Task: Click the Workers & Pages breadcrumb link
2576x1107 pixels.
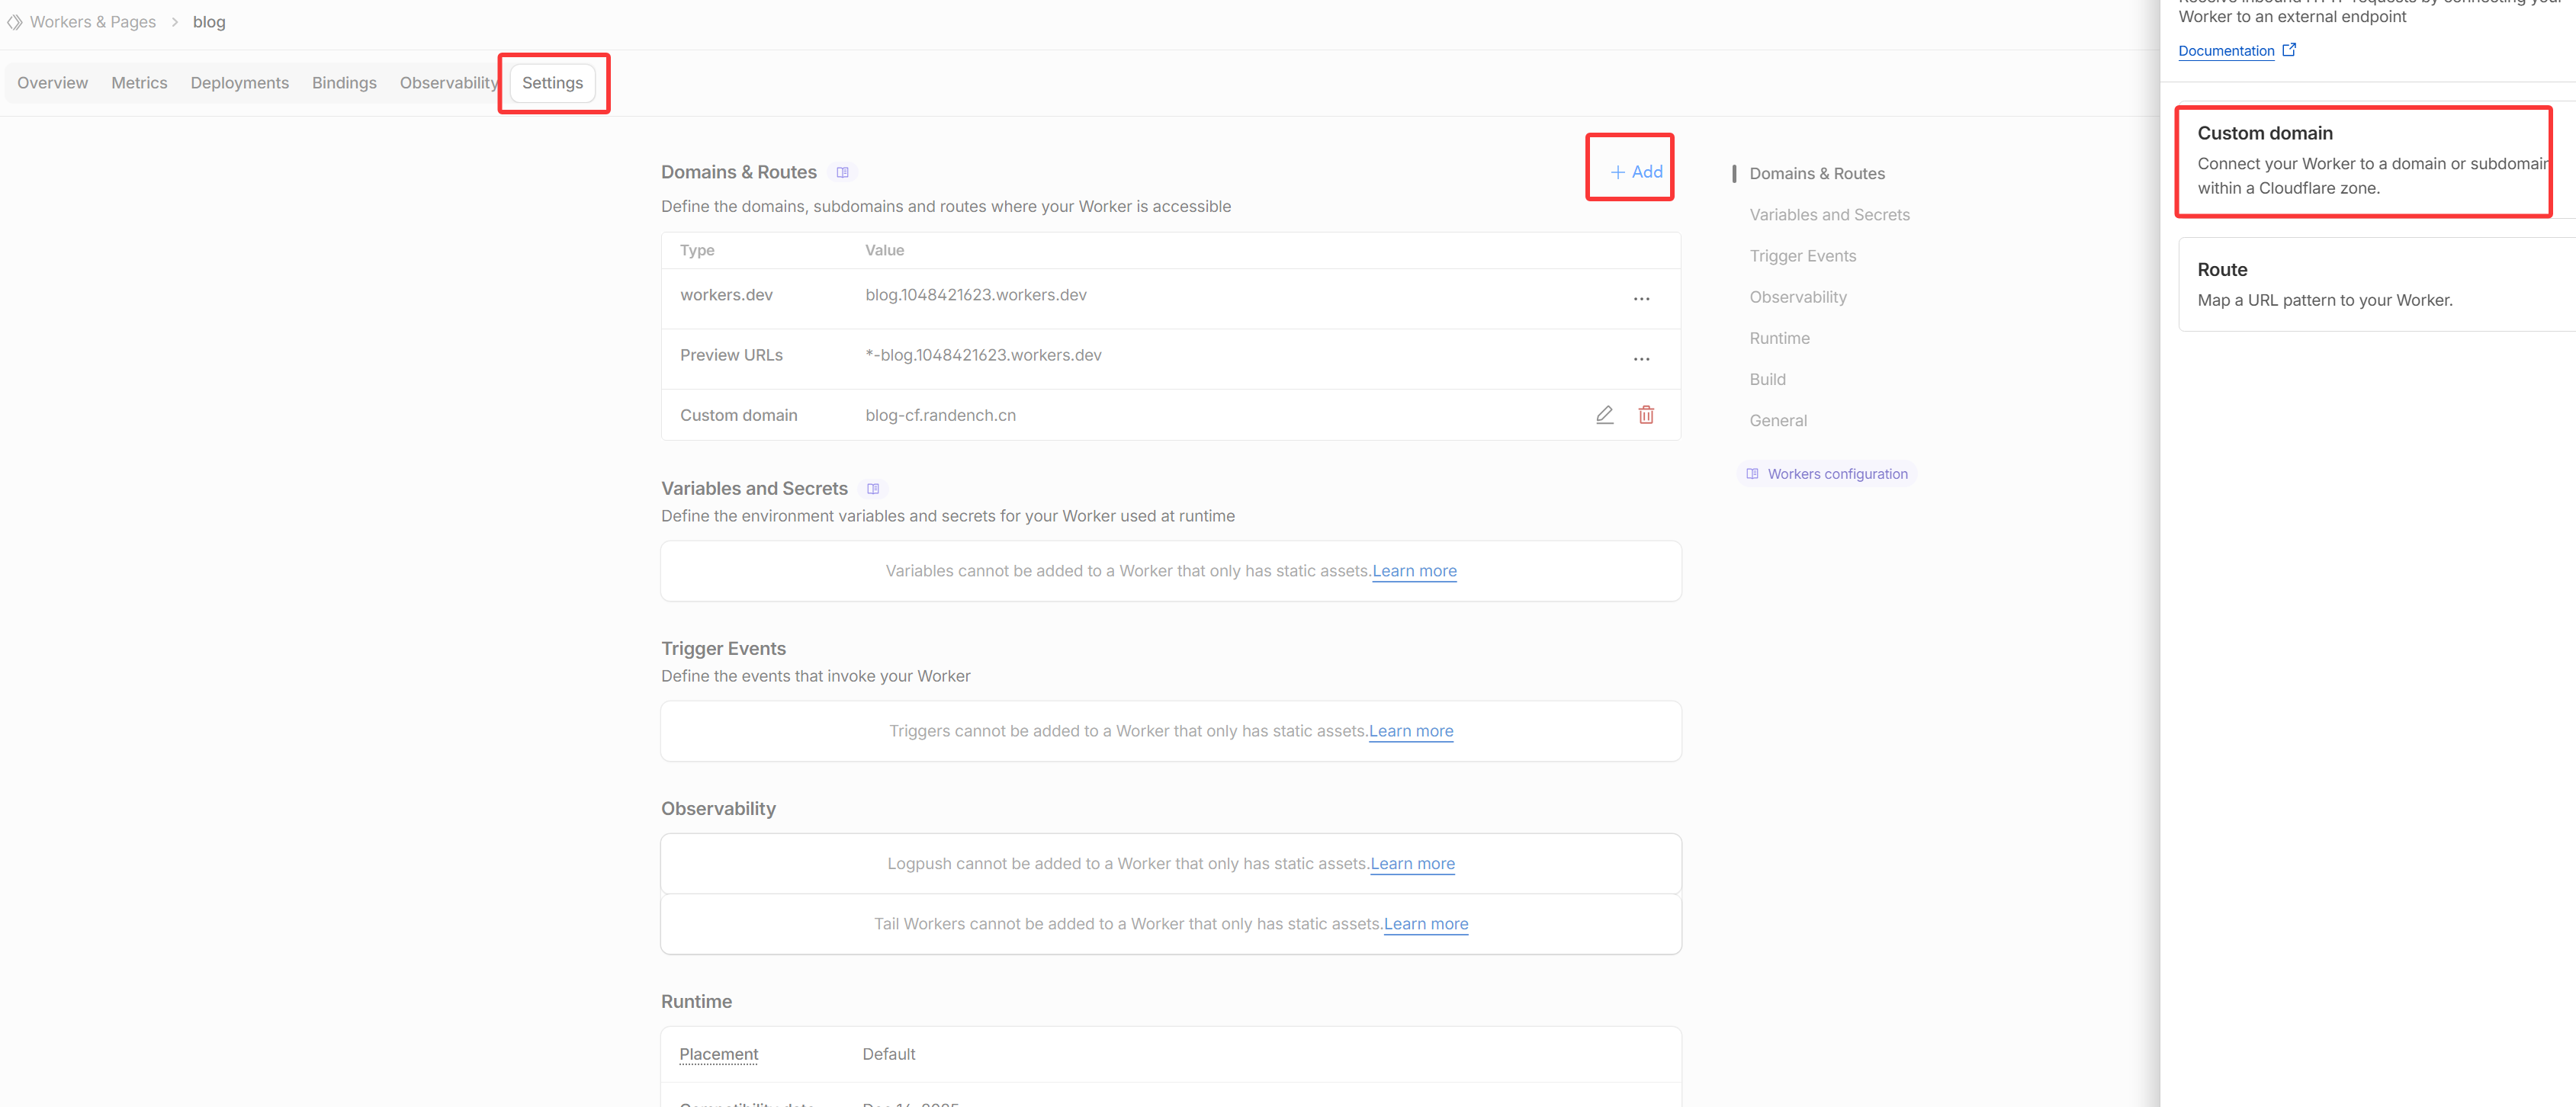Action: click(93, 22)
